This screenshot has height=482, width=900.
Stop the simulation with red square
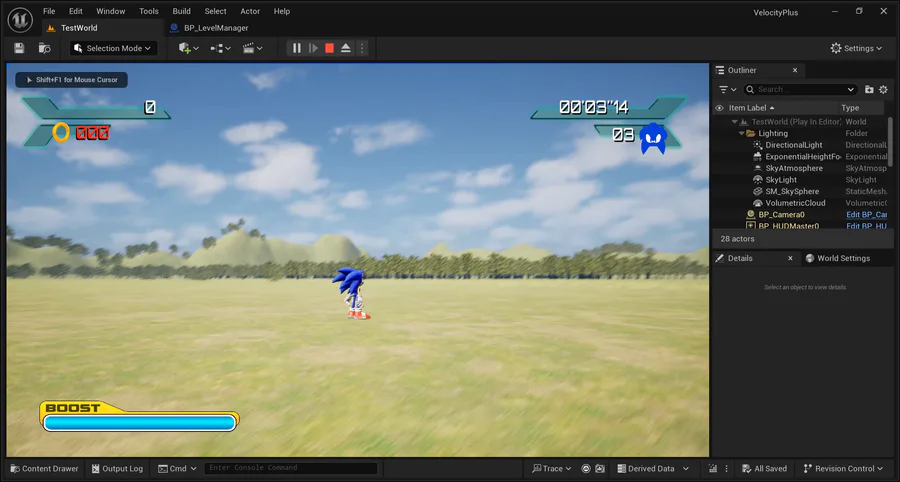point(329,48)
